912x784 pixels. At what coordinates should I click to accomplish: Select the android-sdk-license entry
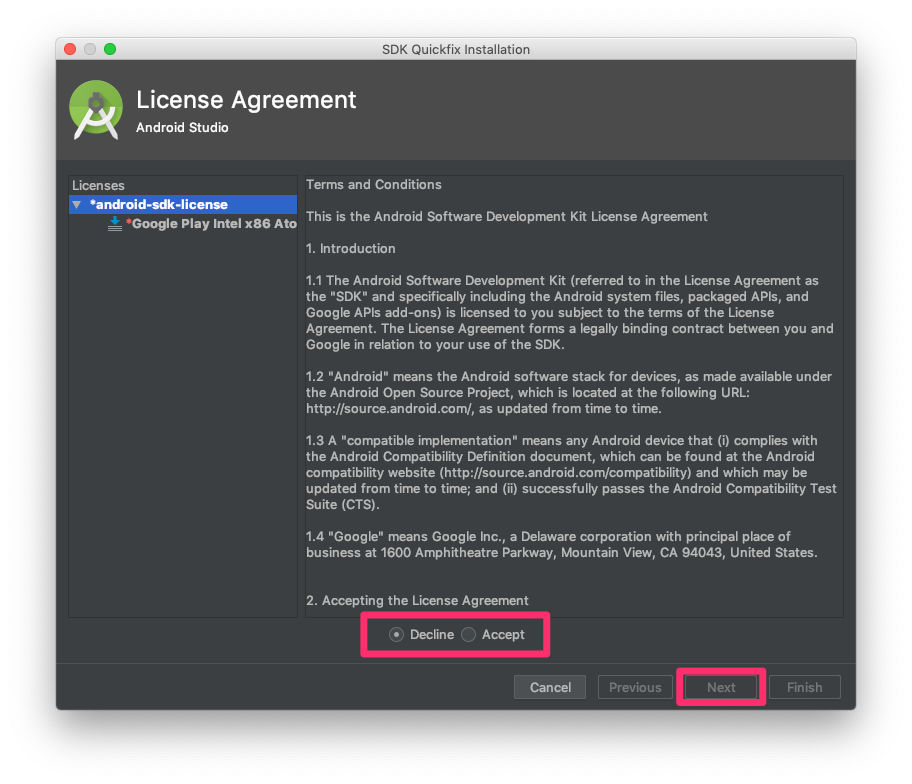tap(183, 205)
